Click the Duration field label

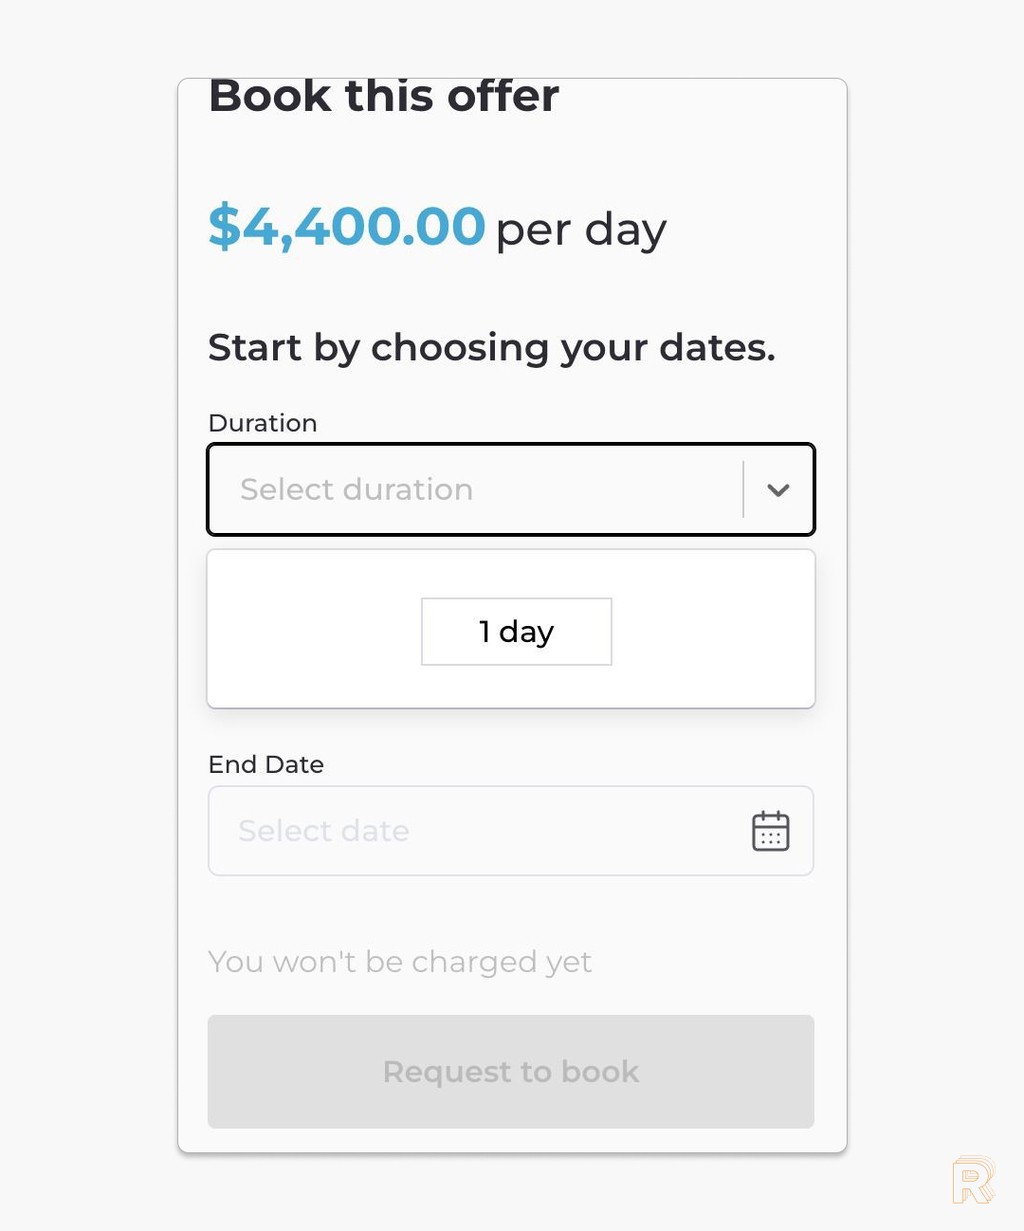(262, 423)
